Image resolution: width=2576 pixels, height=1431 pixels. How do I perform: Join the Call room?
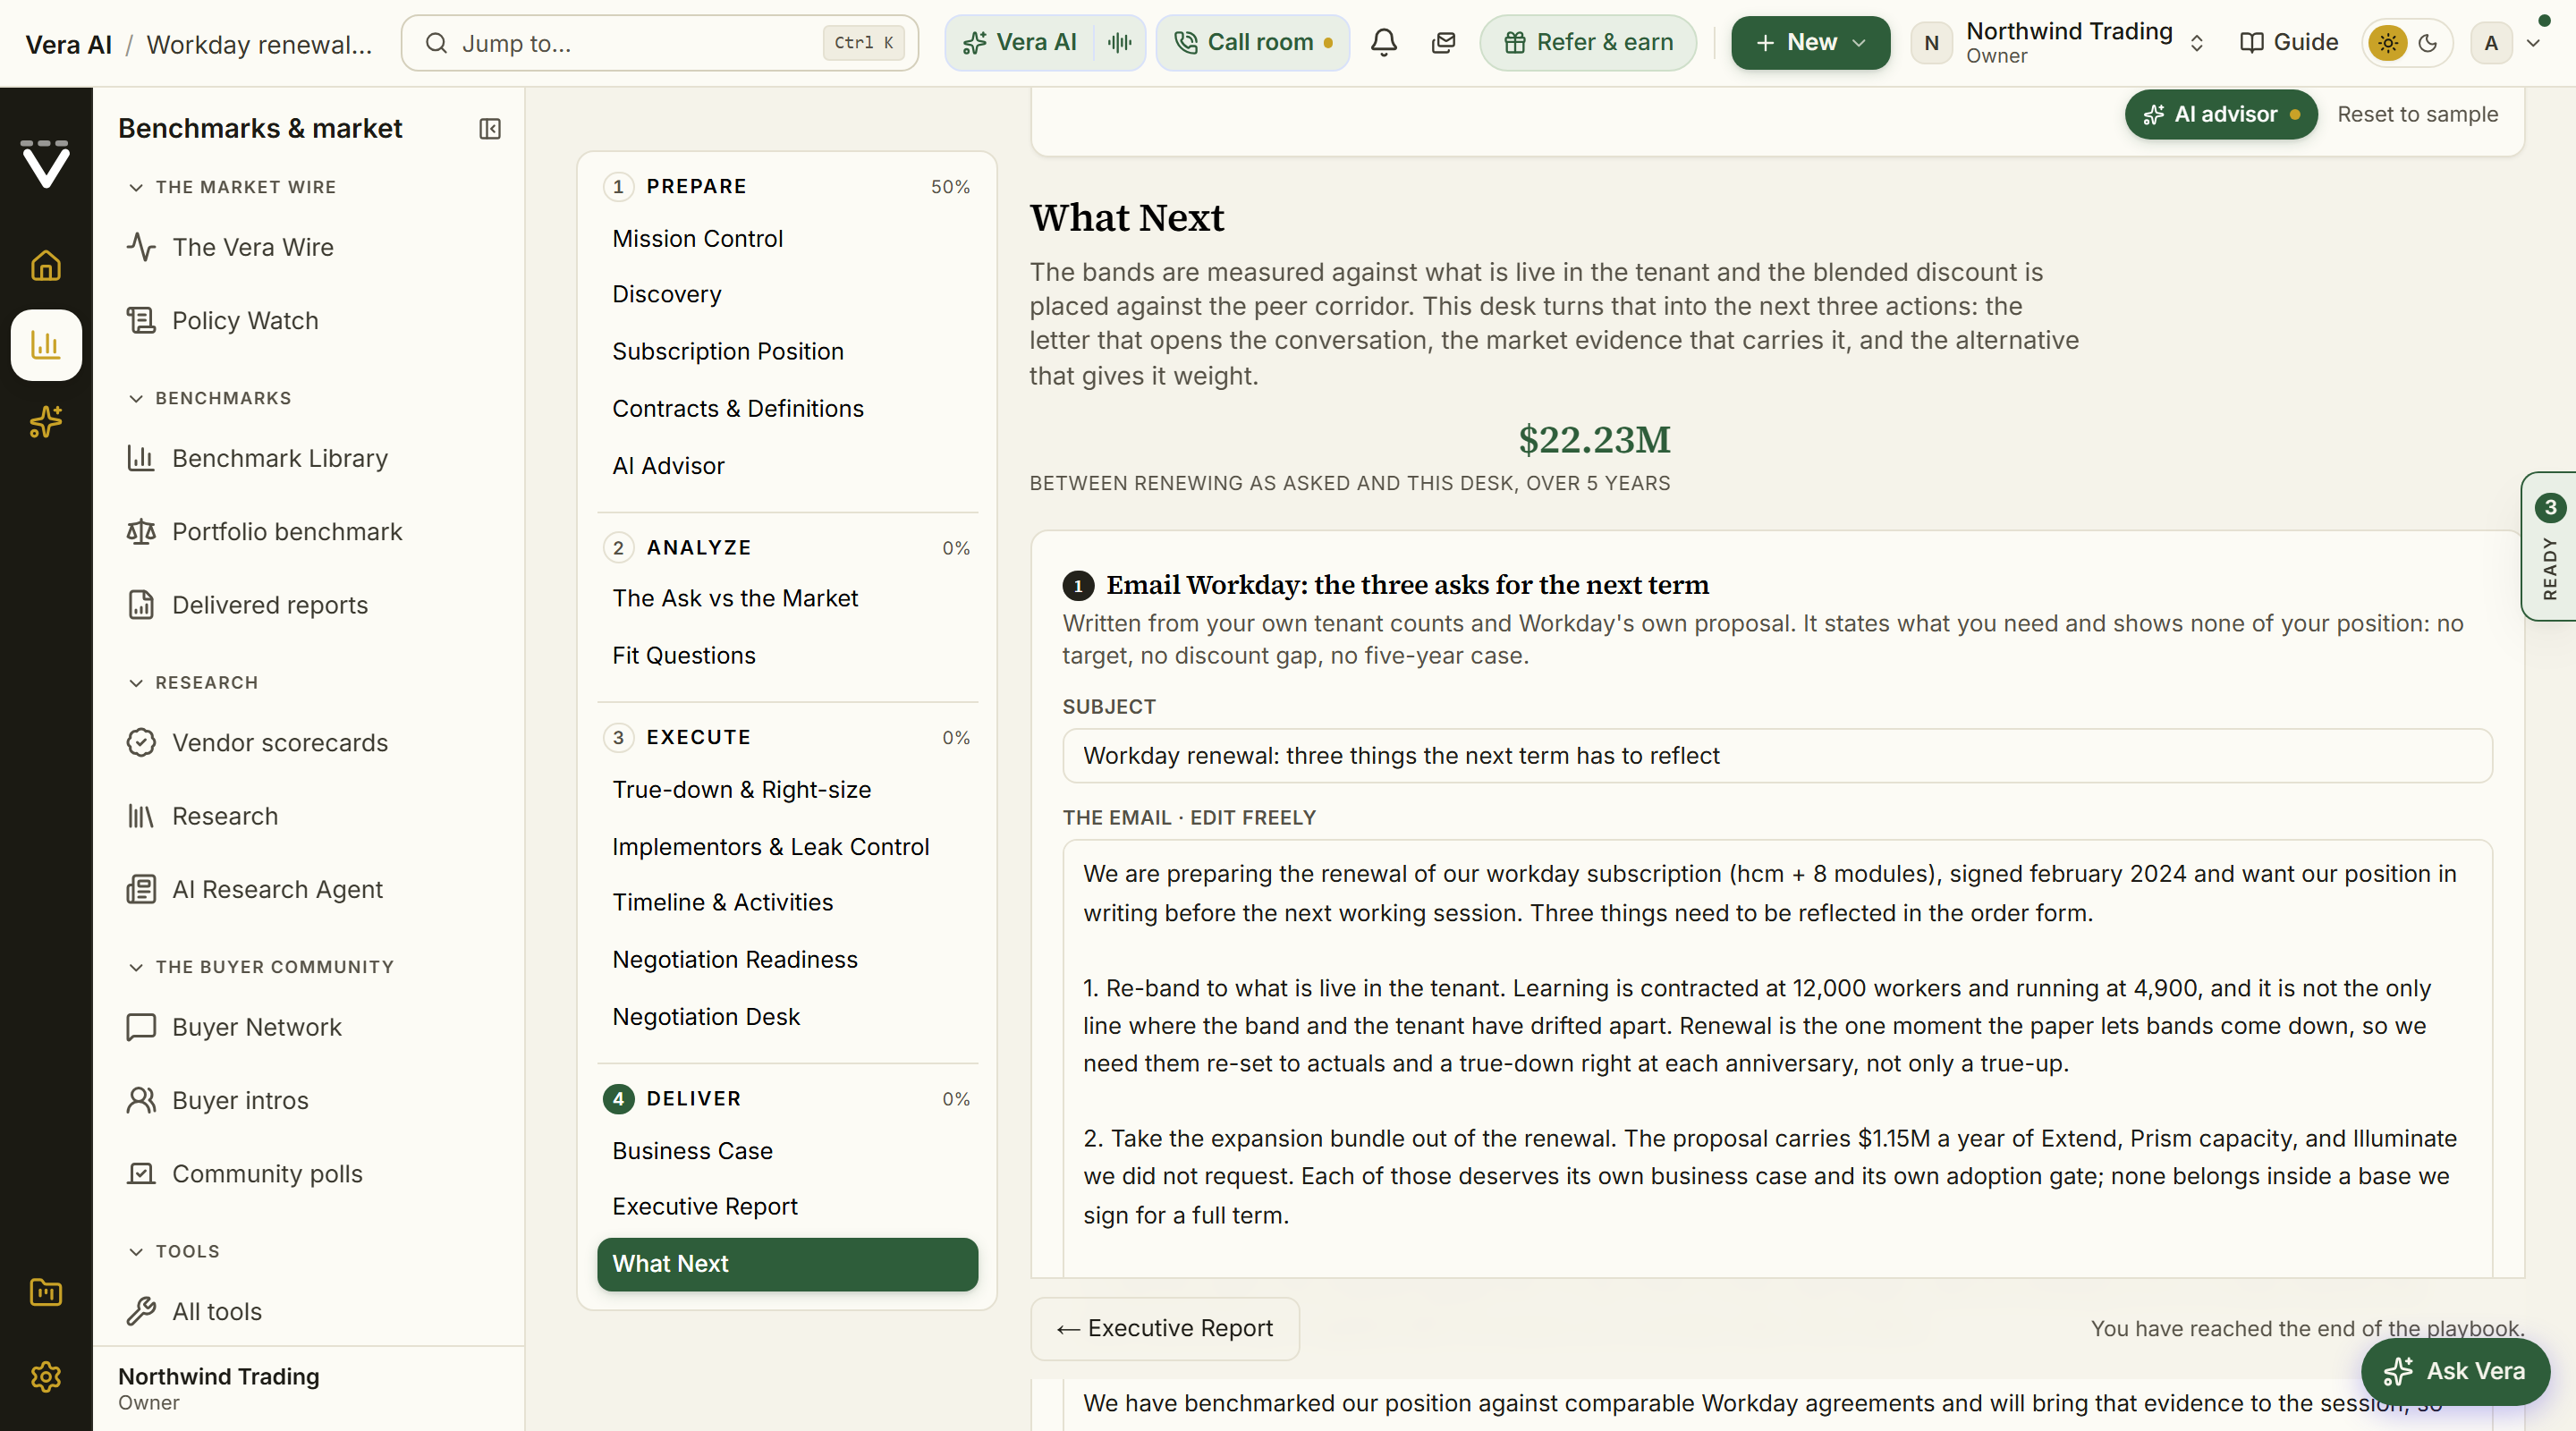coord(1253,42)
